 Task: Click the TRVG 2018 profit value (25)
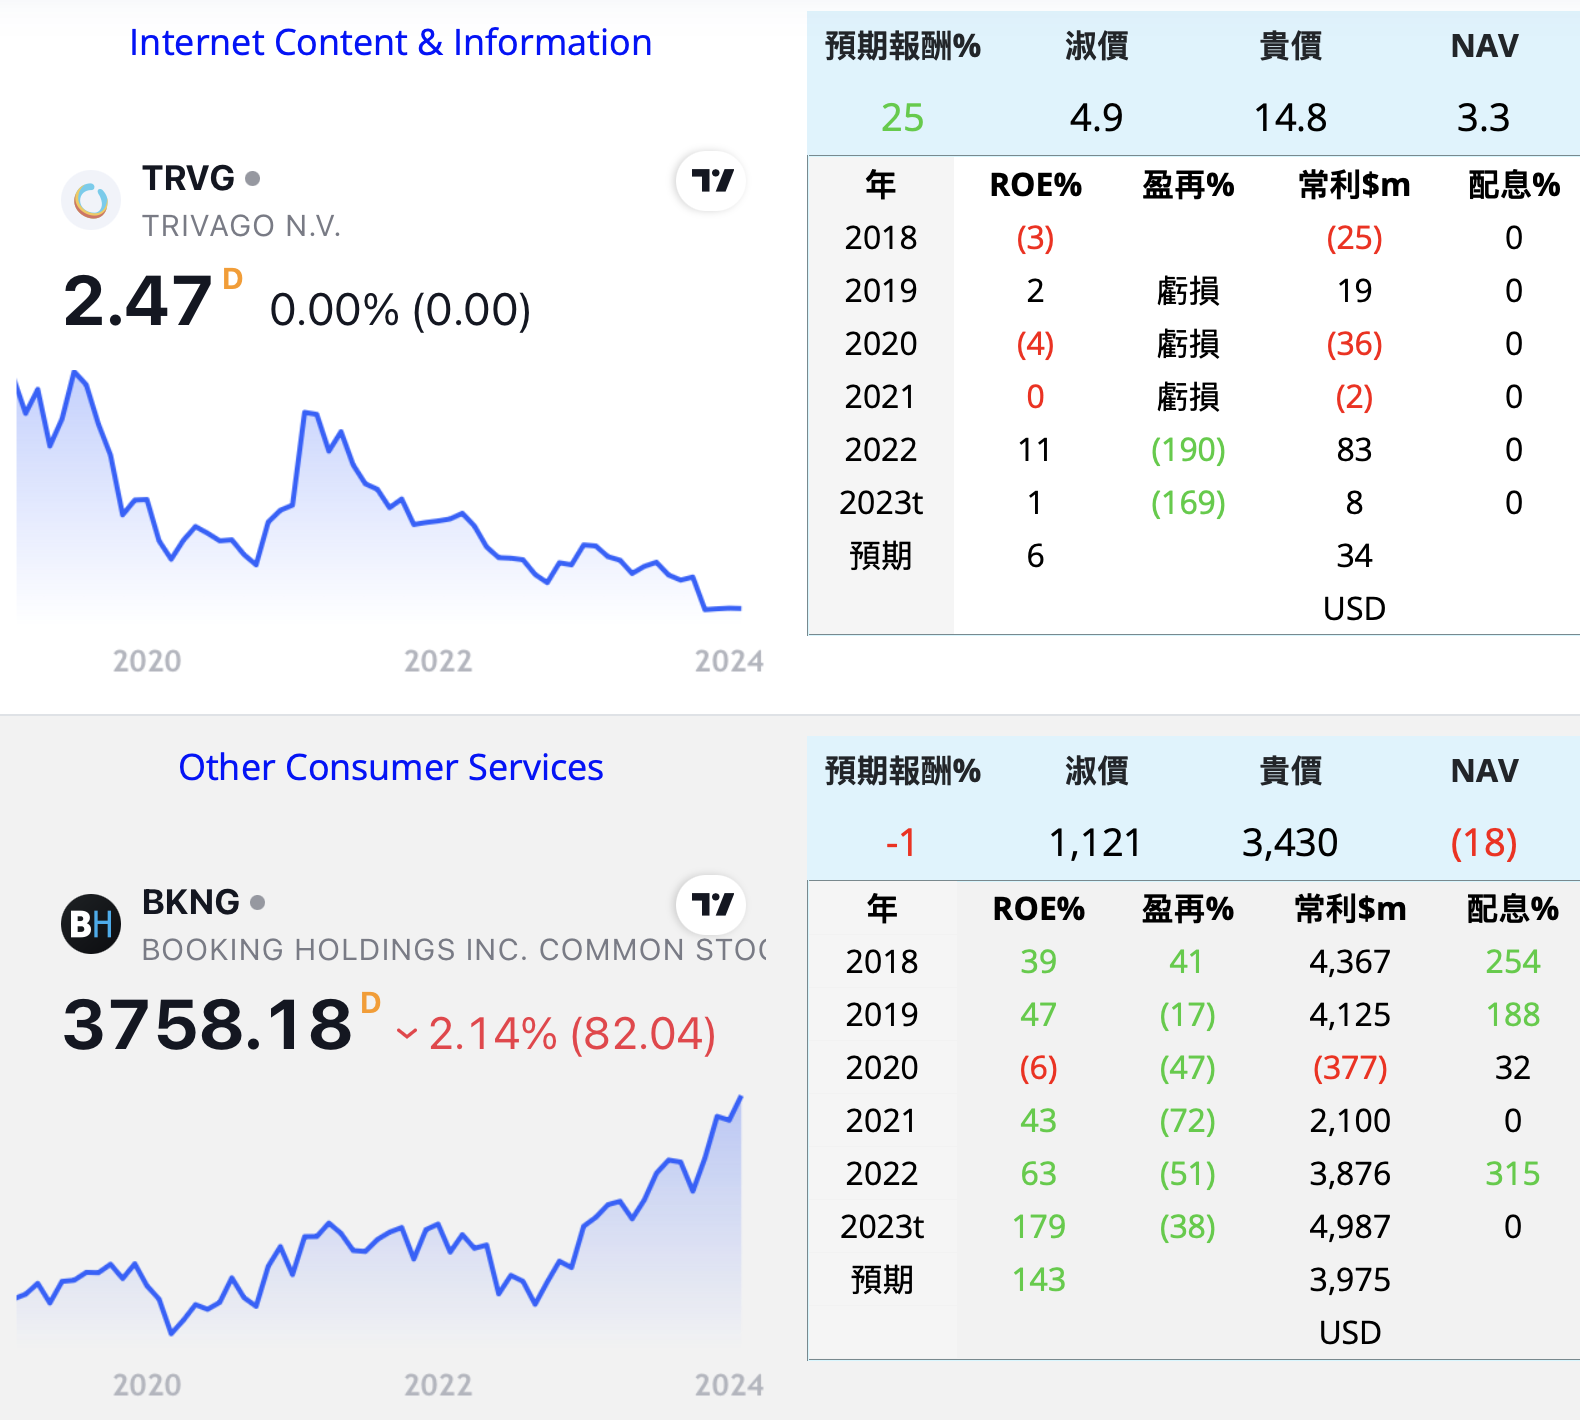pos(1355,238)
